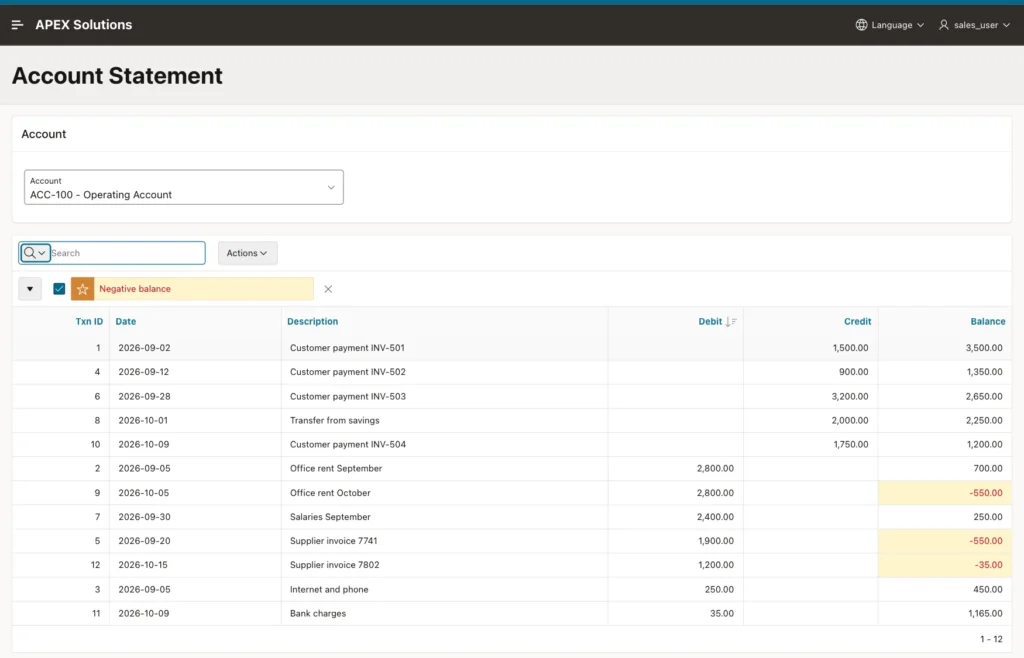Open the Balance column header menu
1024x658 pixels.
click(x=987, y=321)
